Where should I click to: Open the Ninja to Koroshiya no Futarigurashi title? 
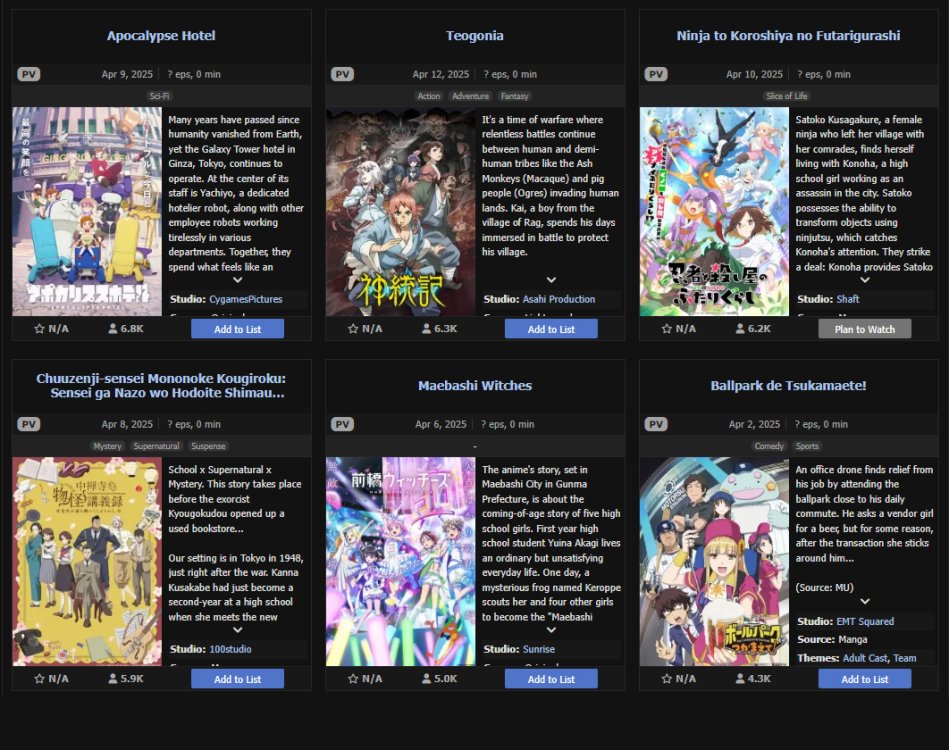(x=788, y=36)
